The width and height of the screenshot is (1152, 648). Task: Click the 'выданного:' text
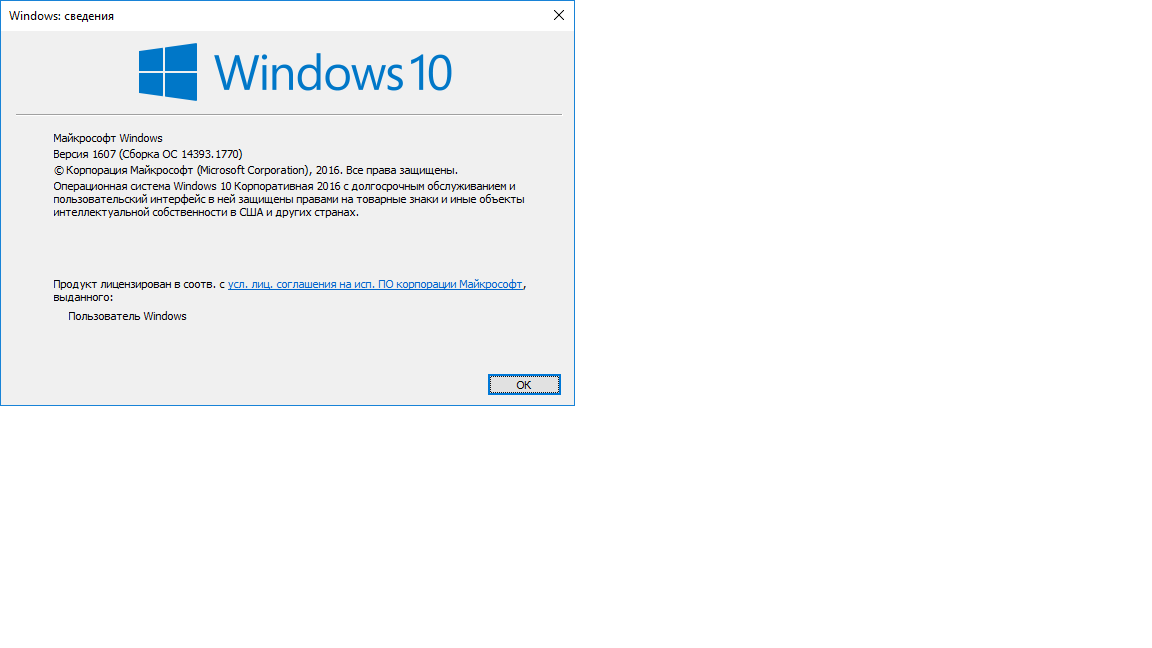pos(83,298)
